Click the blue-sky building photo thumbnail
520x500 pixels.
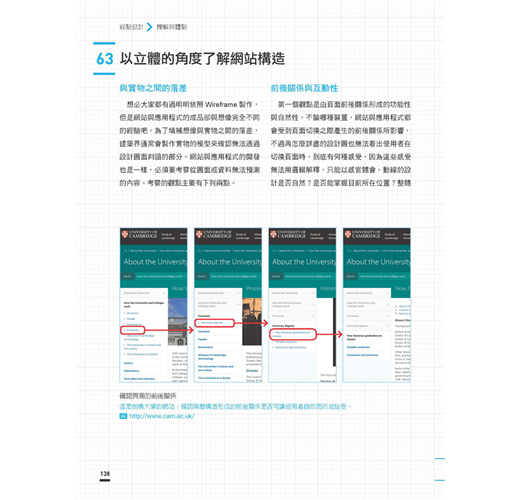[x=178, y=321]
